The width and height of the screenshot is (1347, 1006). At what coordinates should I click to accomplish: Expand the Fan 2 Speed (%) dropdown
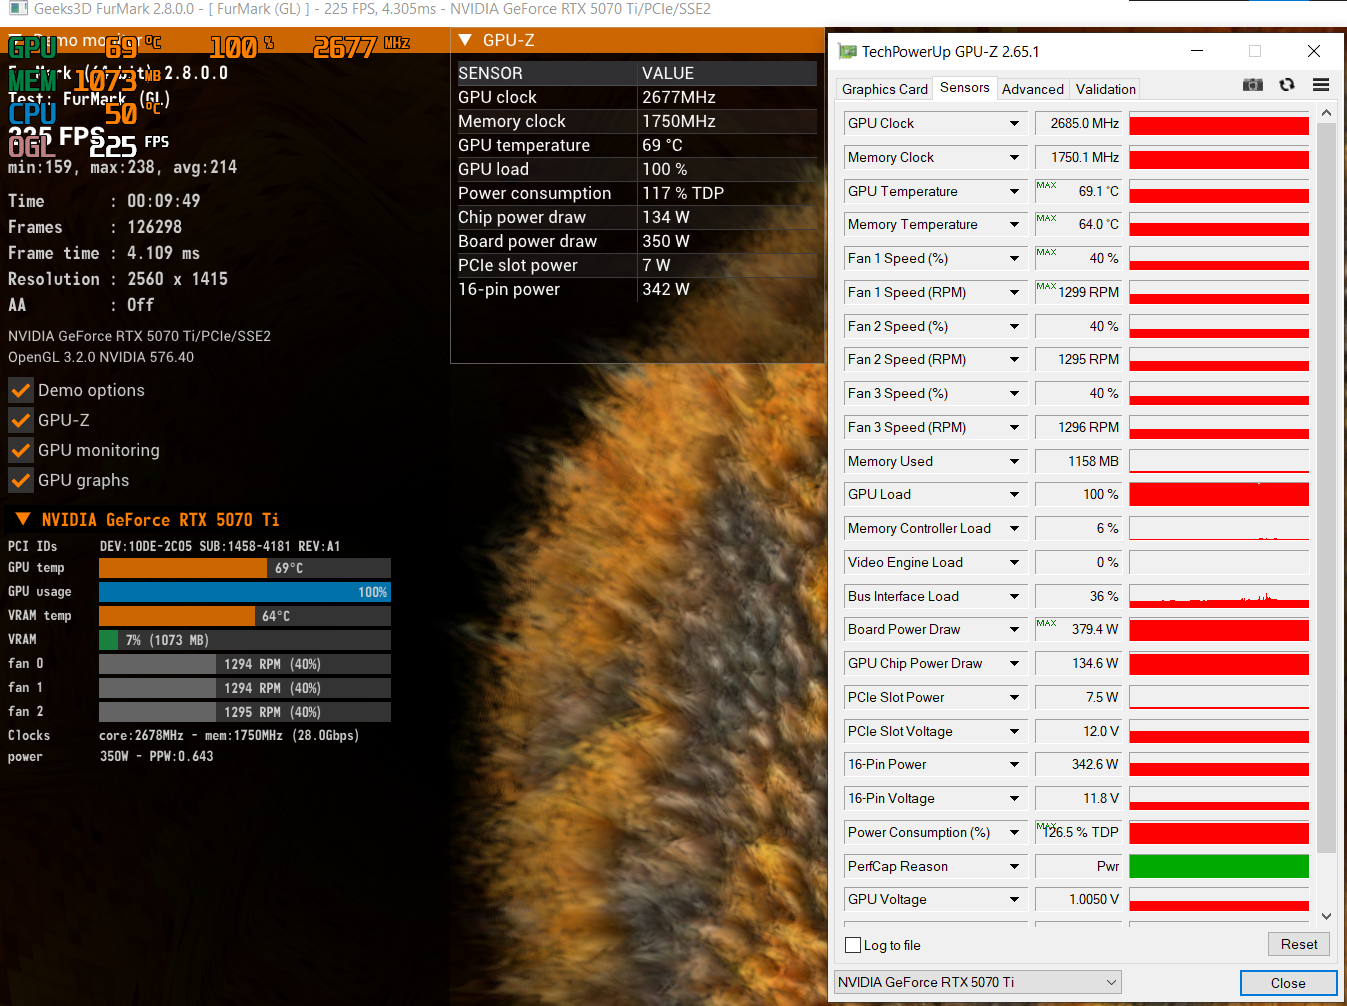[1014, 326]
